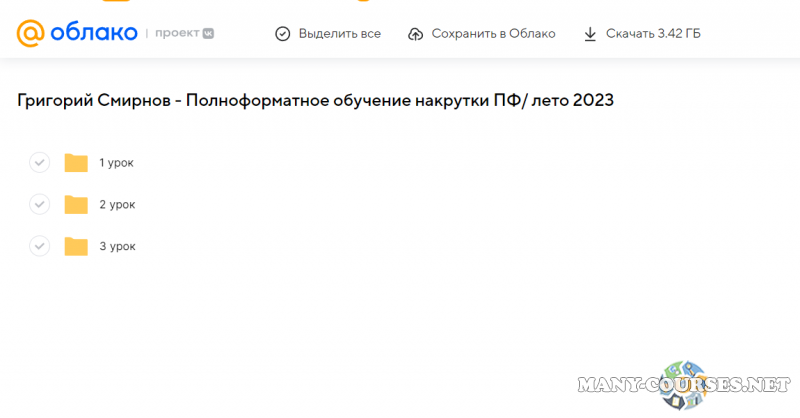Open the folder icon of "3 урок"
Screen dimensions: 800x418
coord(76,246)
